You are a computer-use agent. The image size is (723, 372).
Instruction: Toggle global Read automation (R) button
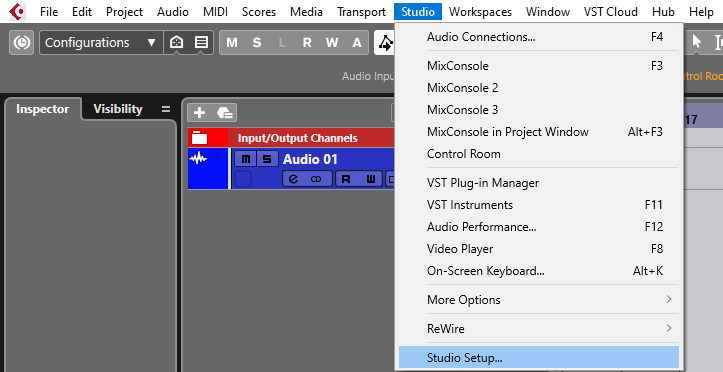307,43
